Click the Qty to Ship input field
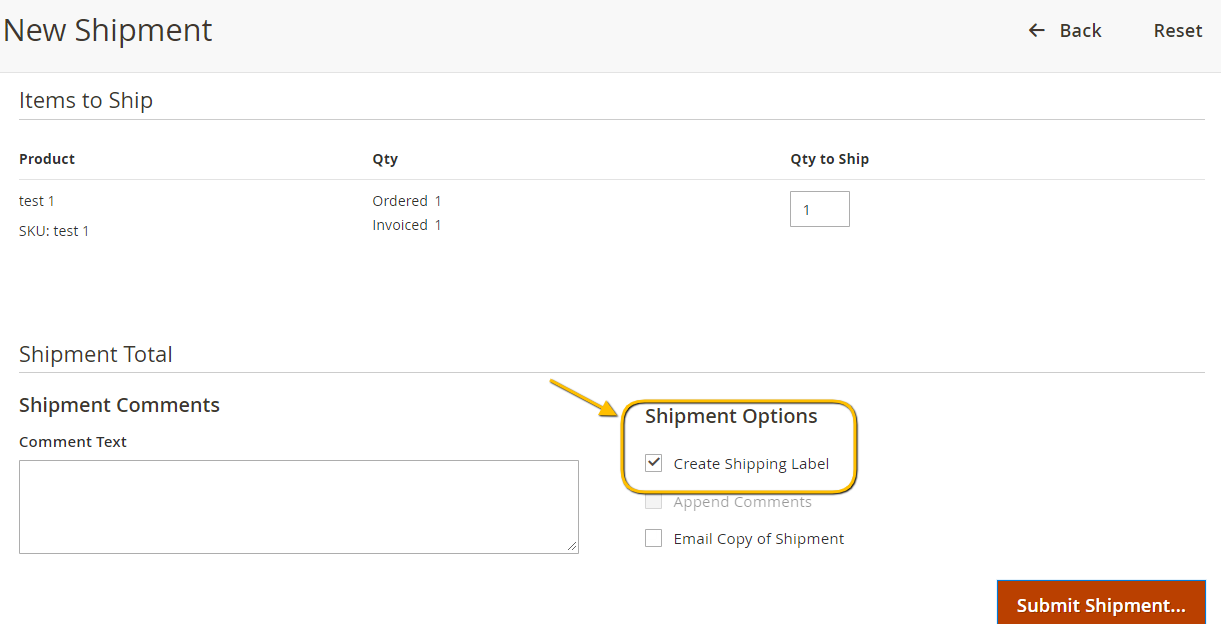 coord(820,209)
